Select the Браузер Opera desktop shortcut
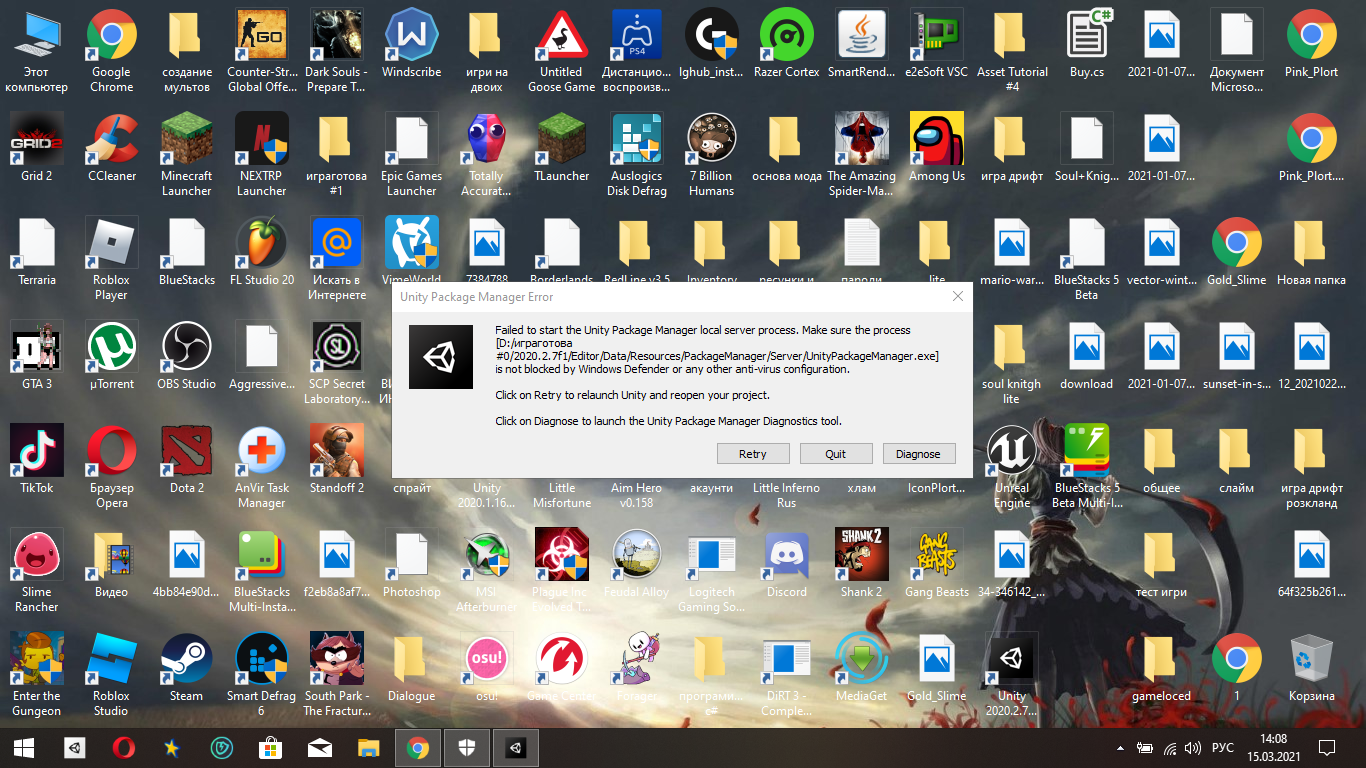The image size is (1366, 768). click(x=111, y=468)
